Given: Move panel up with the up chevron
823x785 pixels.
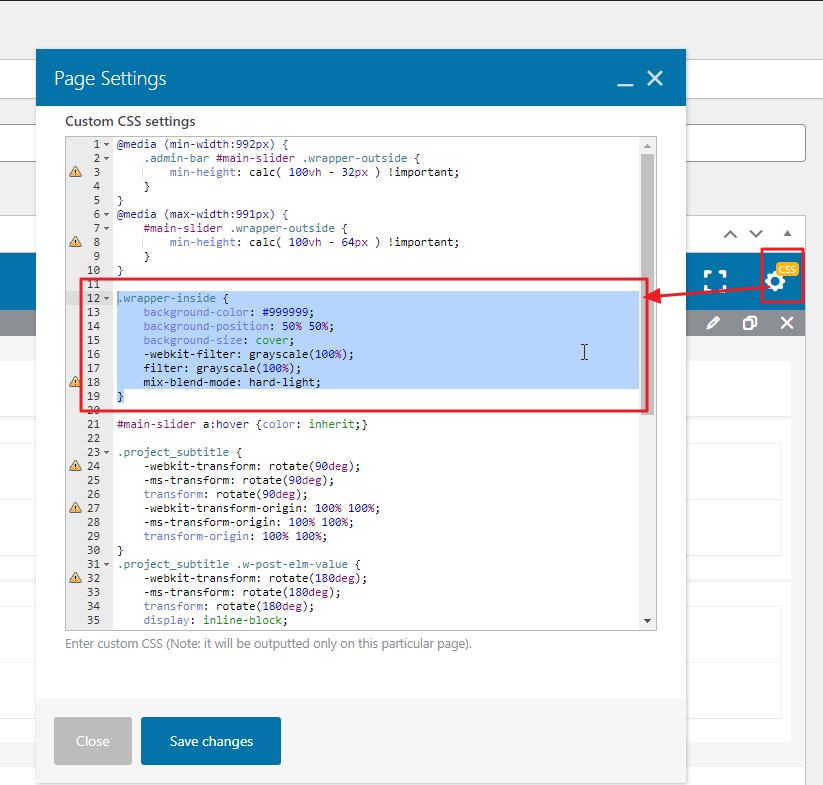Looking at the screenshot, I should [x=730, y=234].
